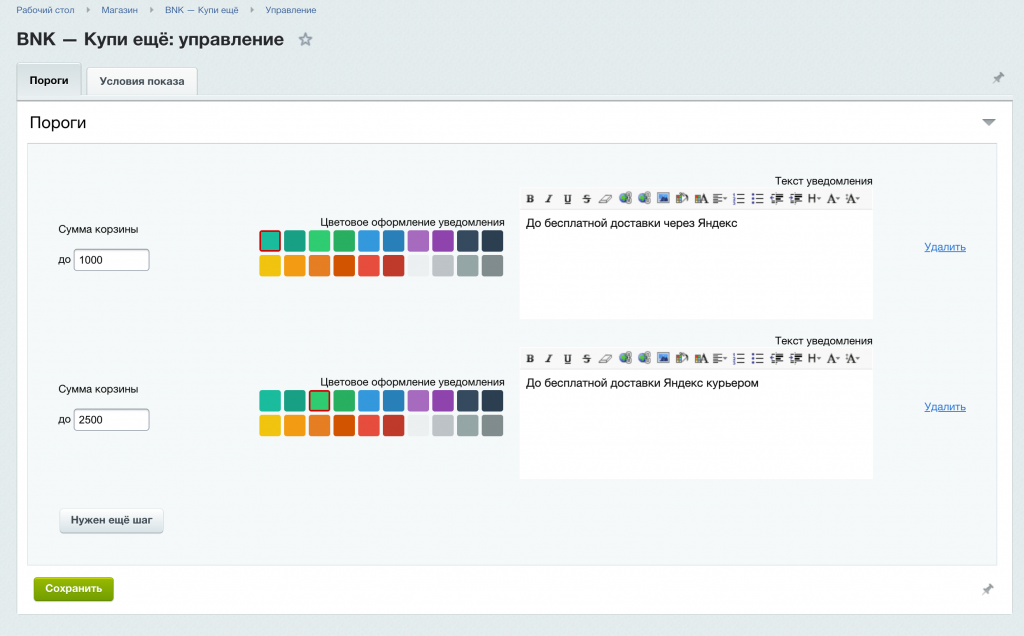
Task: Open text alignment dropdown in 2500 threshold editor
Action: tap(720, 358)
